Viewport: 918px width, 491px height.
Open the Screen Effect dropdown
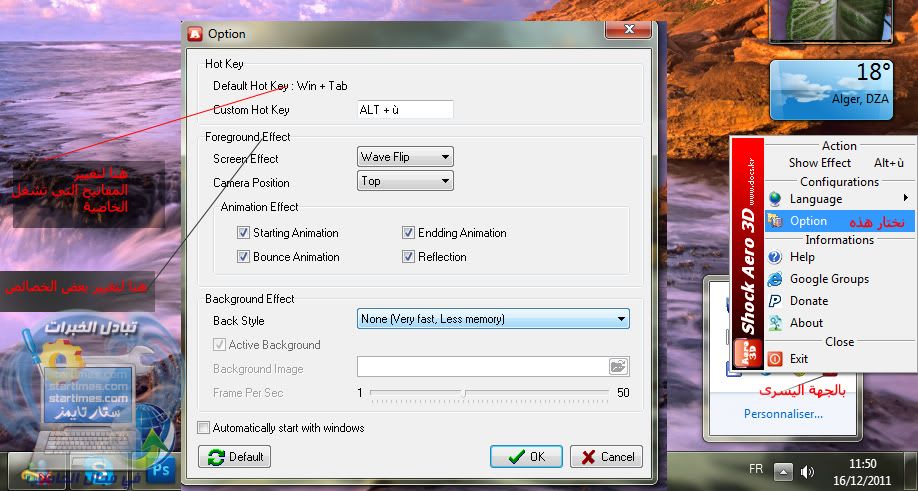405,157
